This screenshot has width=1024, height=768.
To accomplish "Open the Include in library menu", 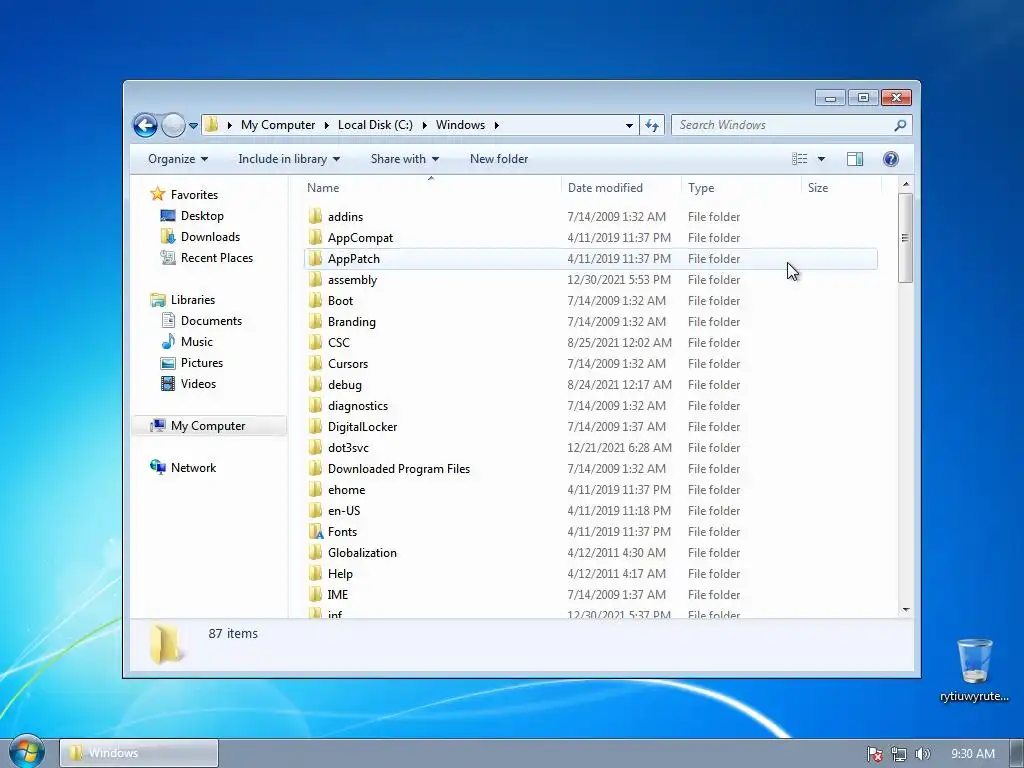I will pyautogui.click(x=289, y=159).
